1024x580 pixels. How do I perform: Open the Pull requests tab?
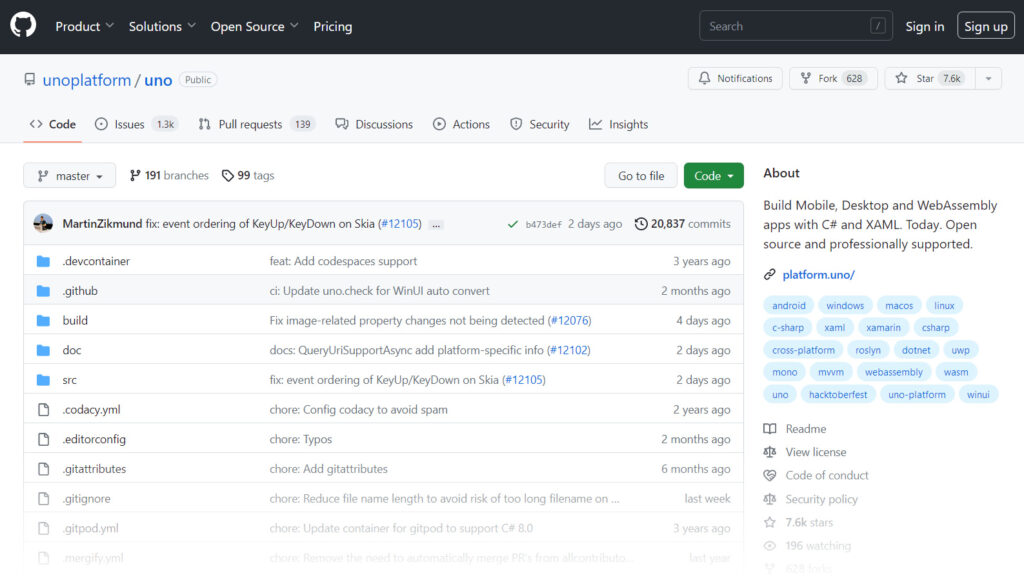coord(257,124)
